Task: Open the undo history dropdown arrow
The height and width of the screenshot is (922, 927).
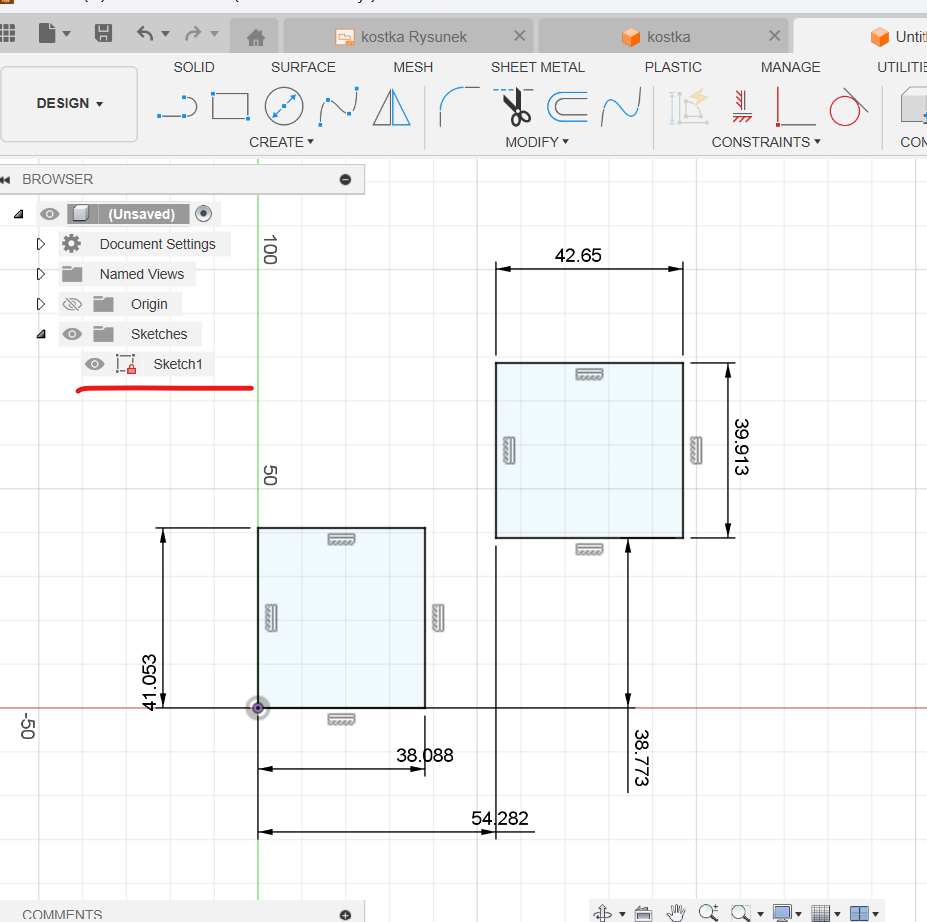Action: [166, 34]
